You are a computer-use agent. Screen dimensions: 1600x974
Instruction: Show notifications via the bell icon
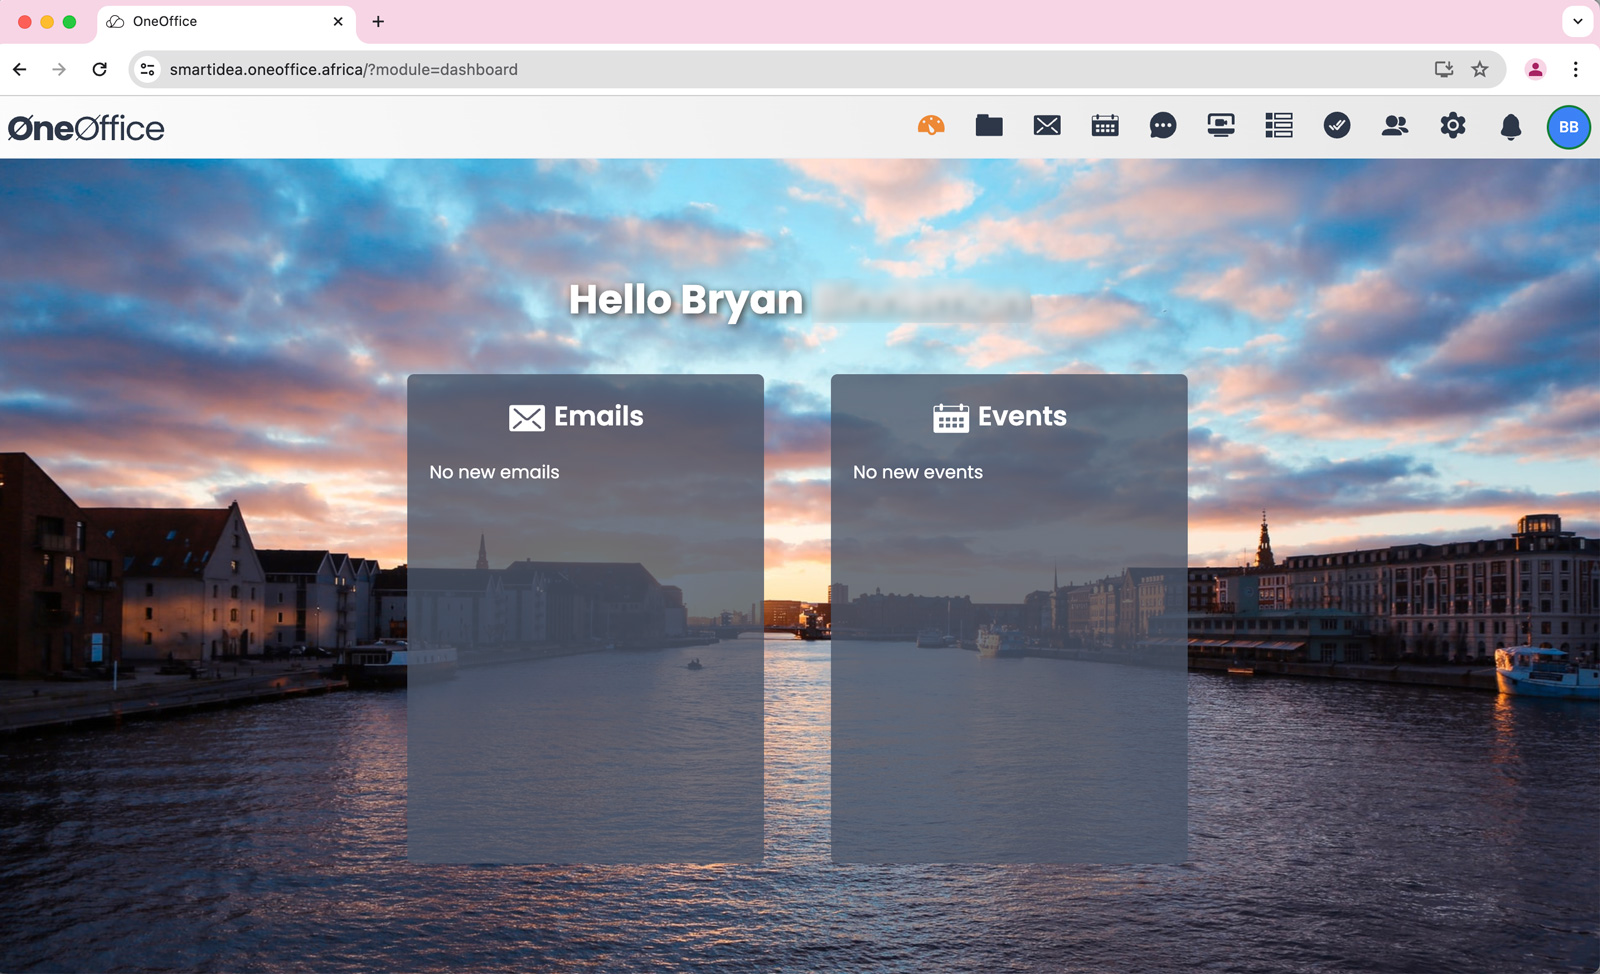point(1511,127)
